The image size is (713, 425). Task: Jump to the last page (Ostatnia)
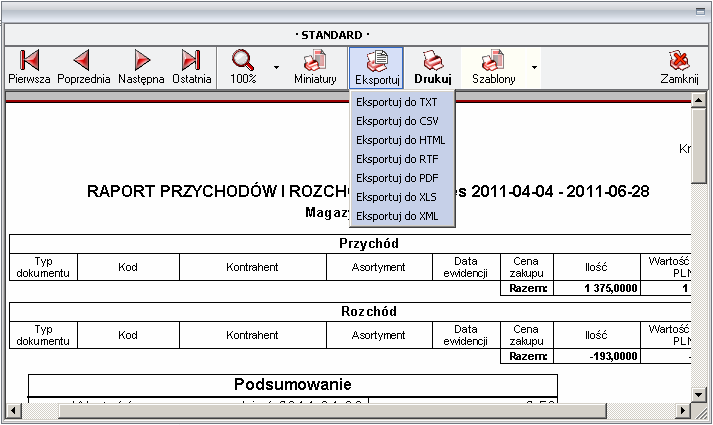tap(191, 67)
